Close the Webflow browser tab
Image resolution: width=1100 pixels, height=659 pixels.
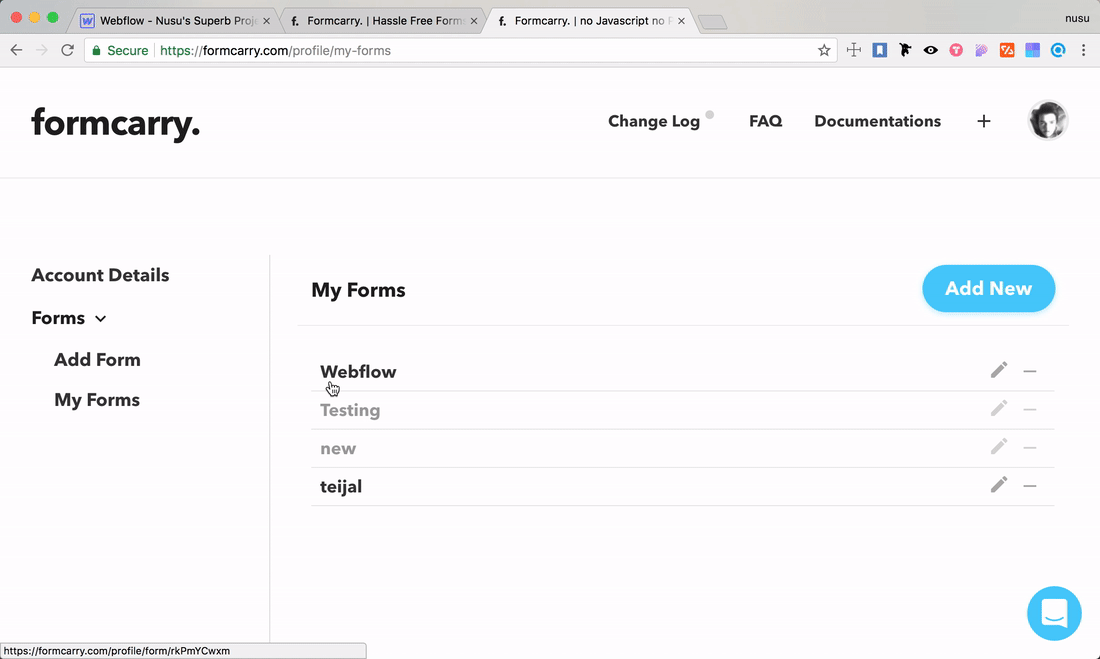pyautogui.click(x=266, y=21)
